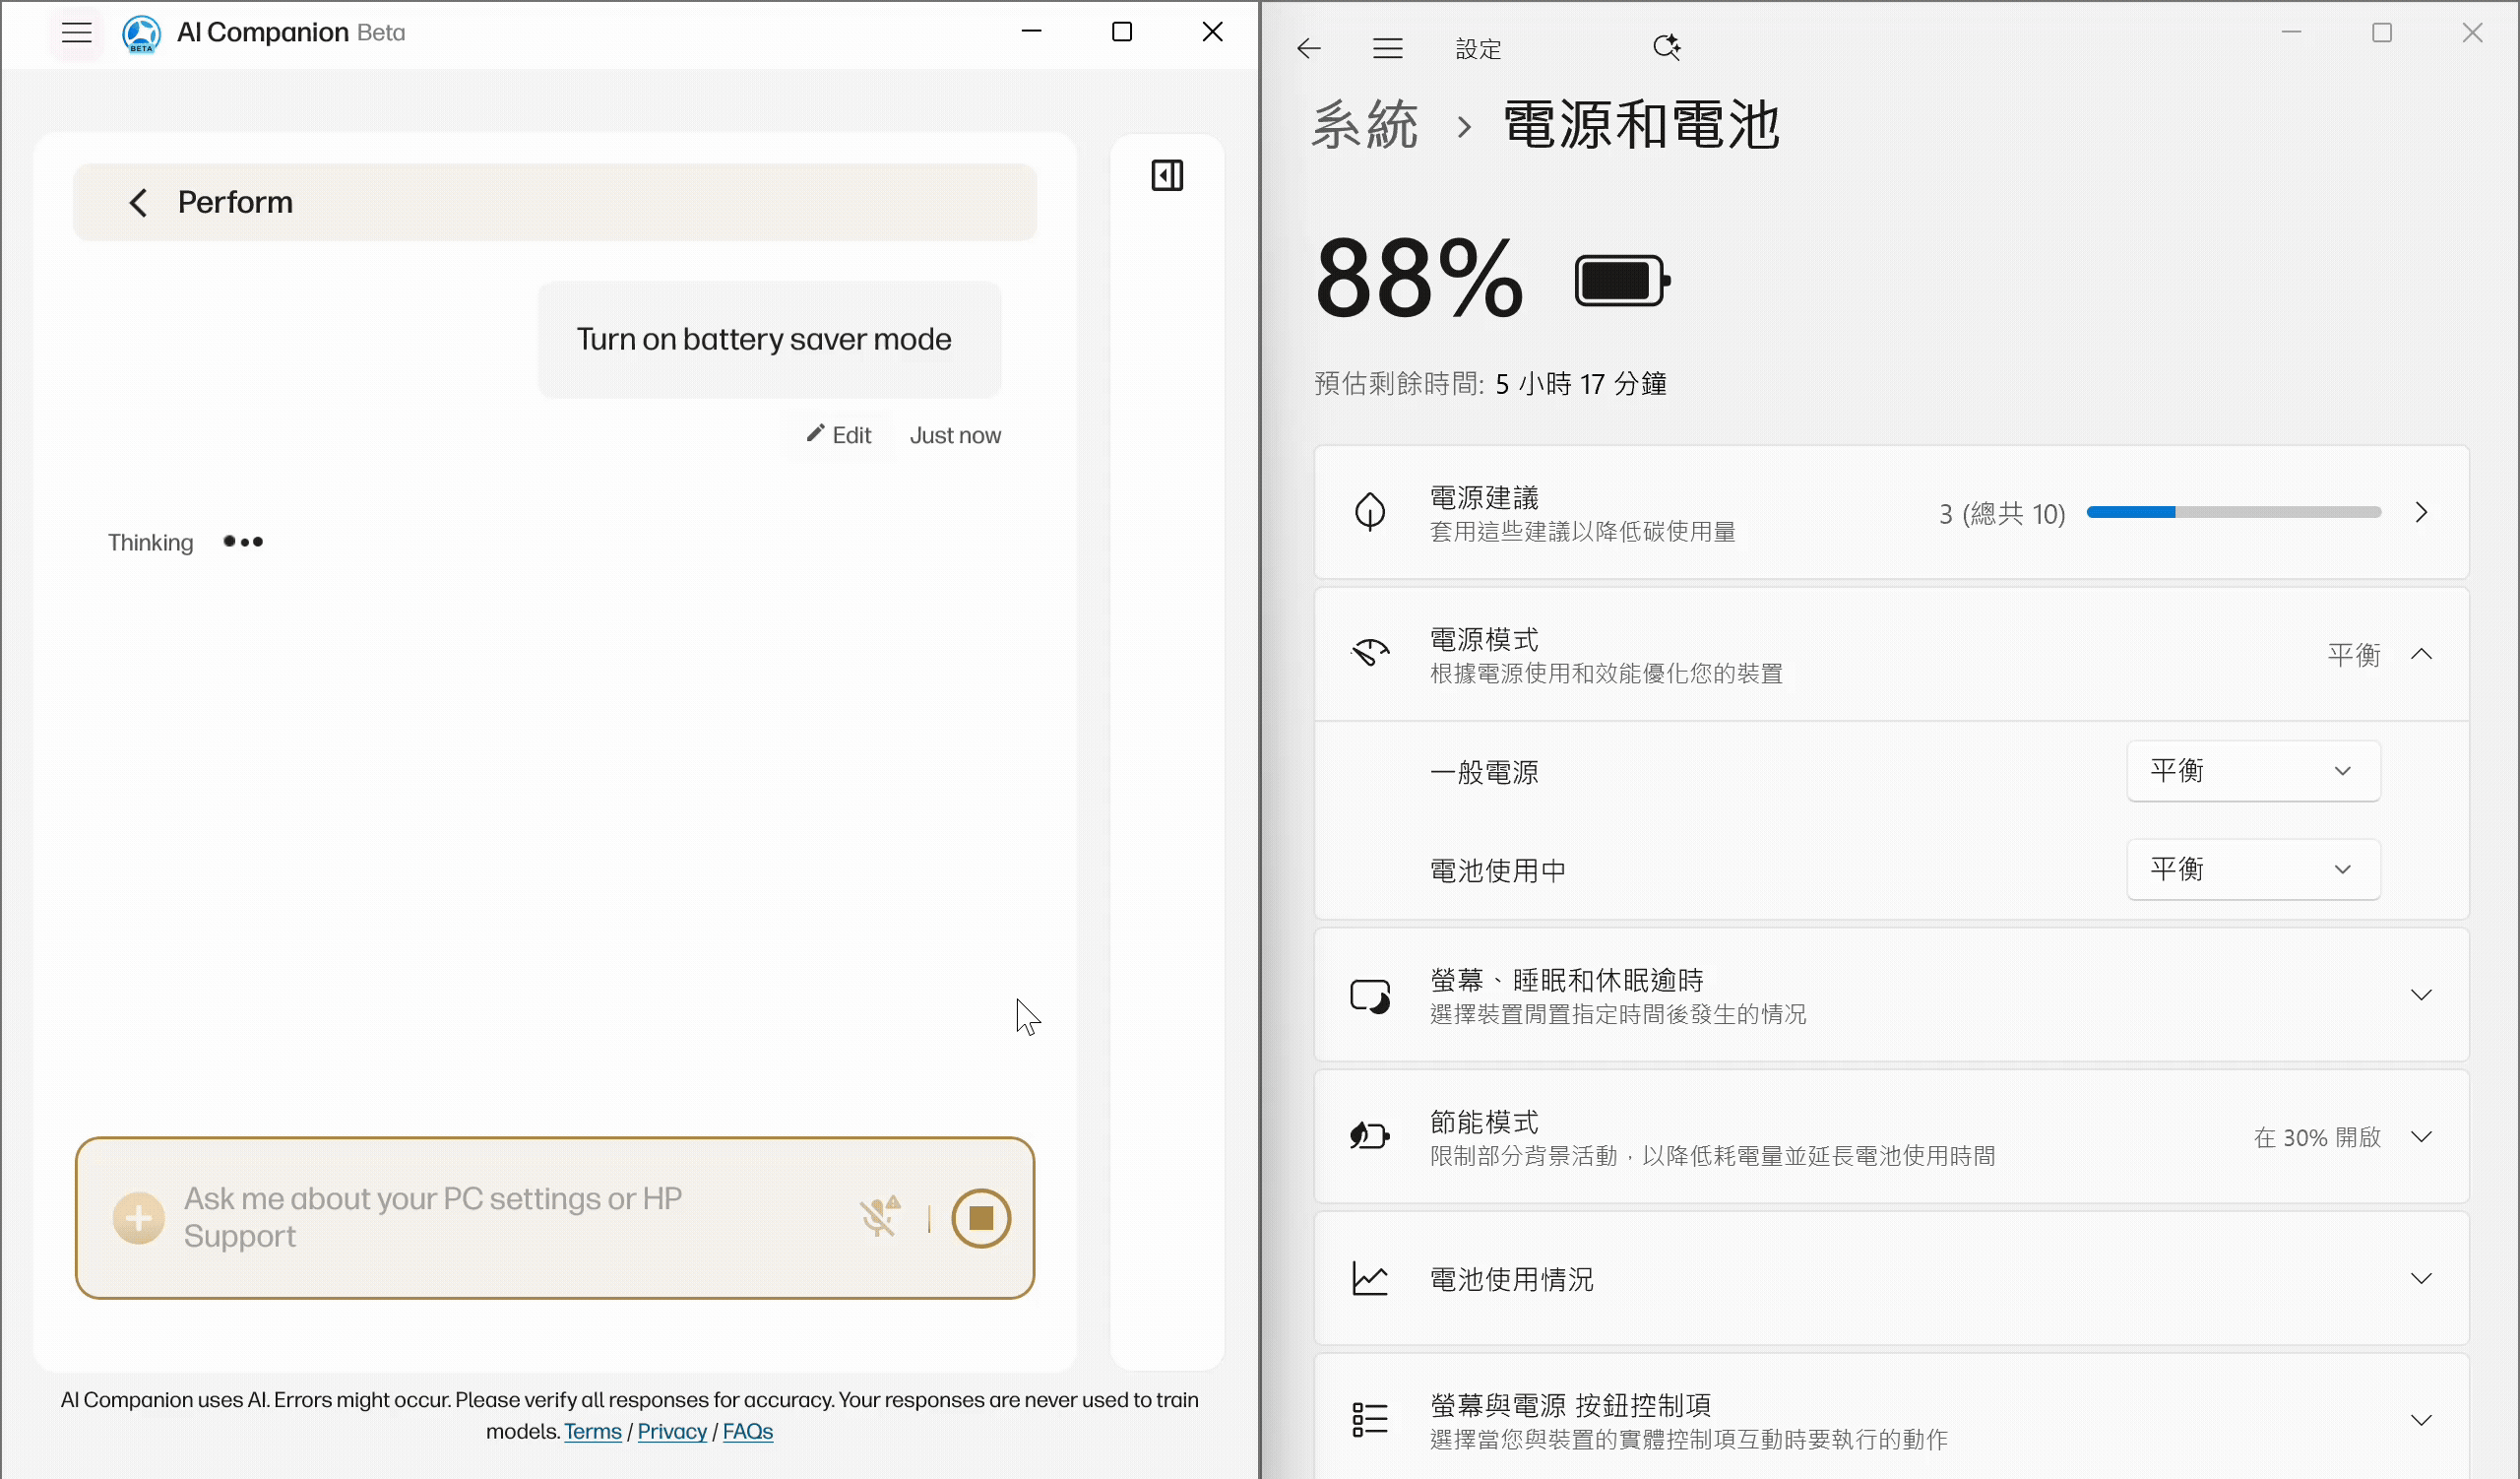This screenshot has width=2520, height=1479.
Task: Open the 電源建議 recommendations row
Action: [x=2420, y=513]
